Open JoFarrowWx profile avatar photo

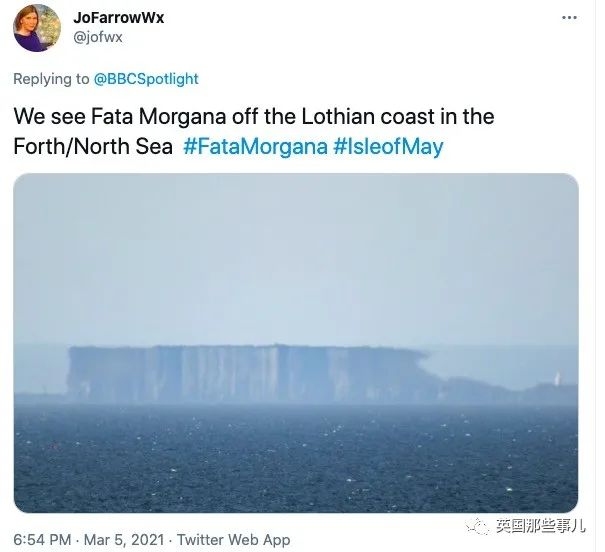coord(37,28)
